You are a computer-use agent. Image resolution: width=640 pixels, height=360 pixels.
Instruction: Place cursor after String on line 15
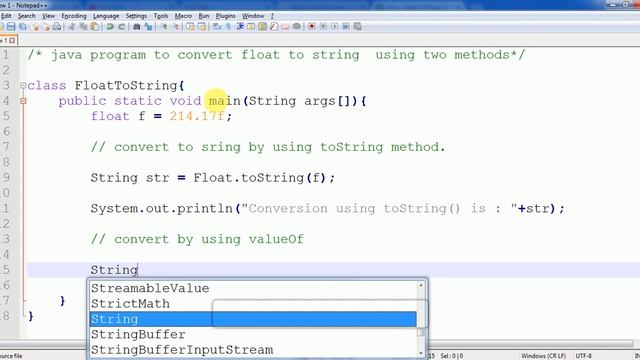[x=138, y=270]
